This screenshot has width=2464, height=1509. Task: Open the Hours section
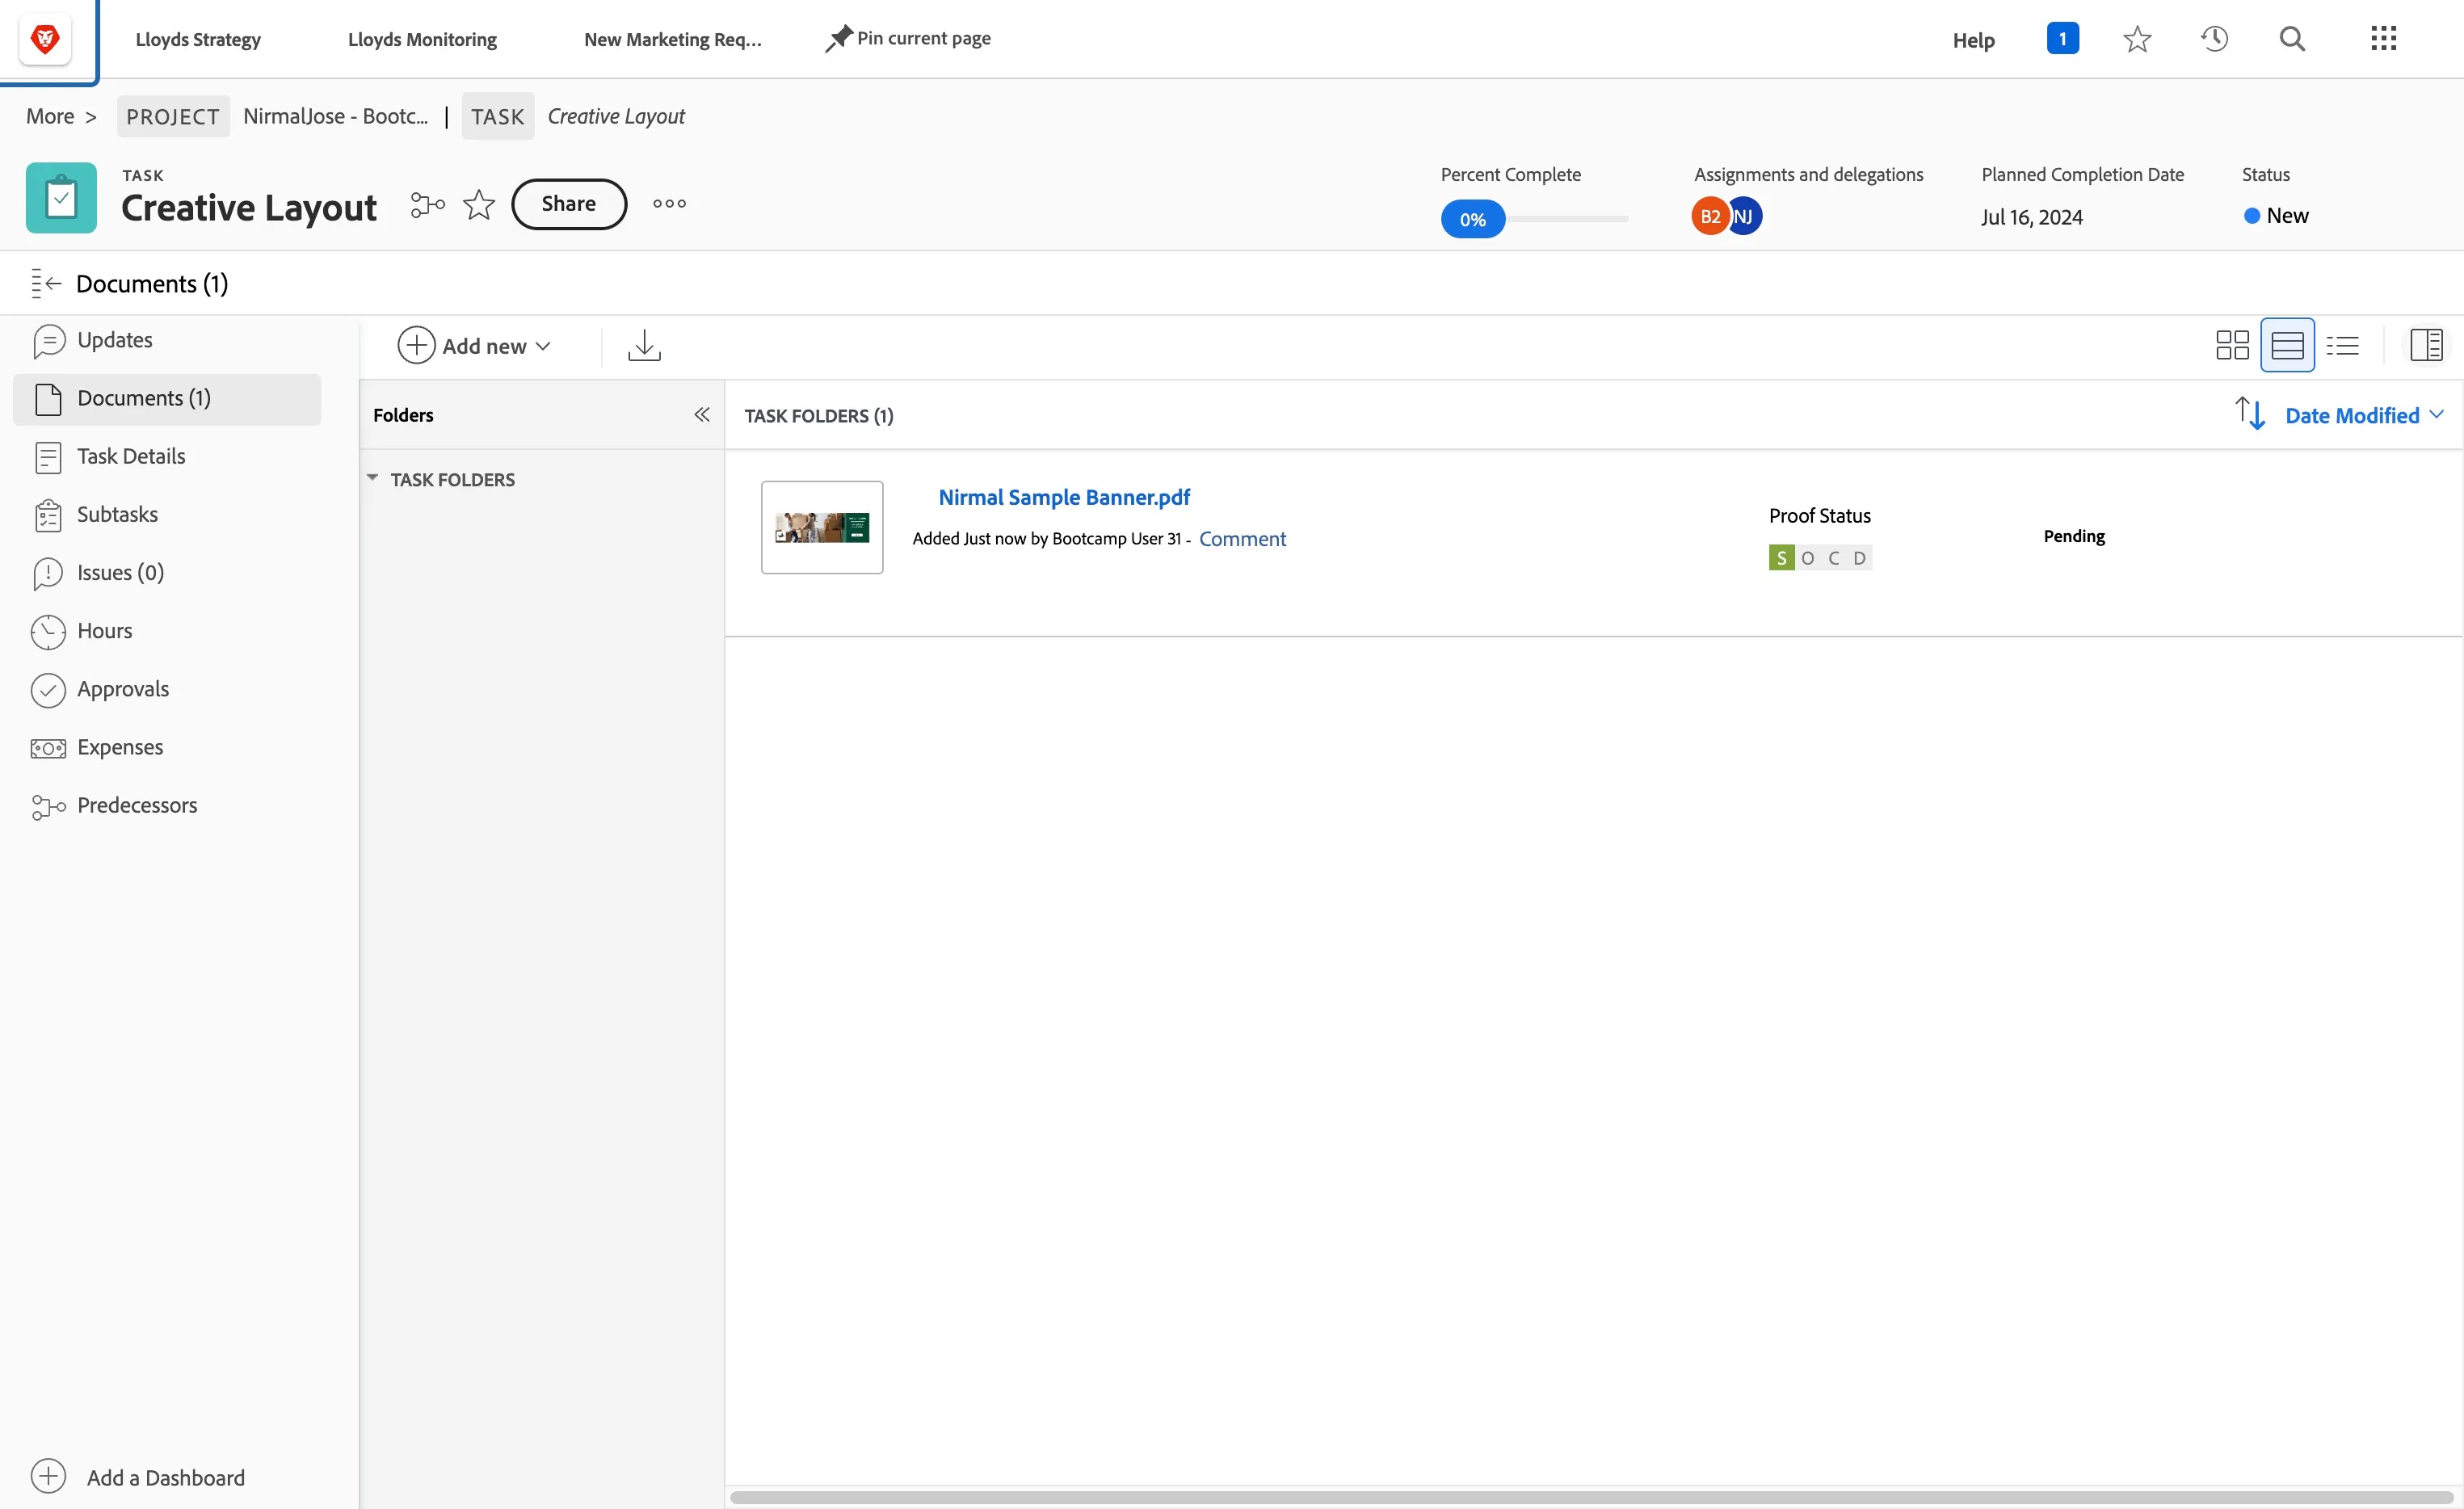tap(167, 631)
